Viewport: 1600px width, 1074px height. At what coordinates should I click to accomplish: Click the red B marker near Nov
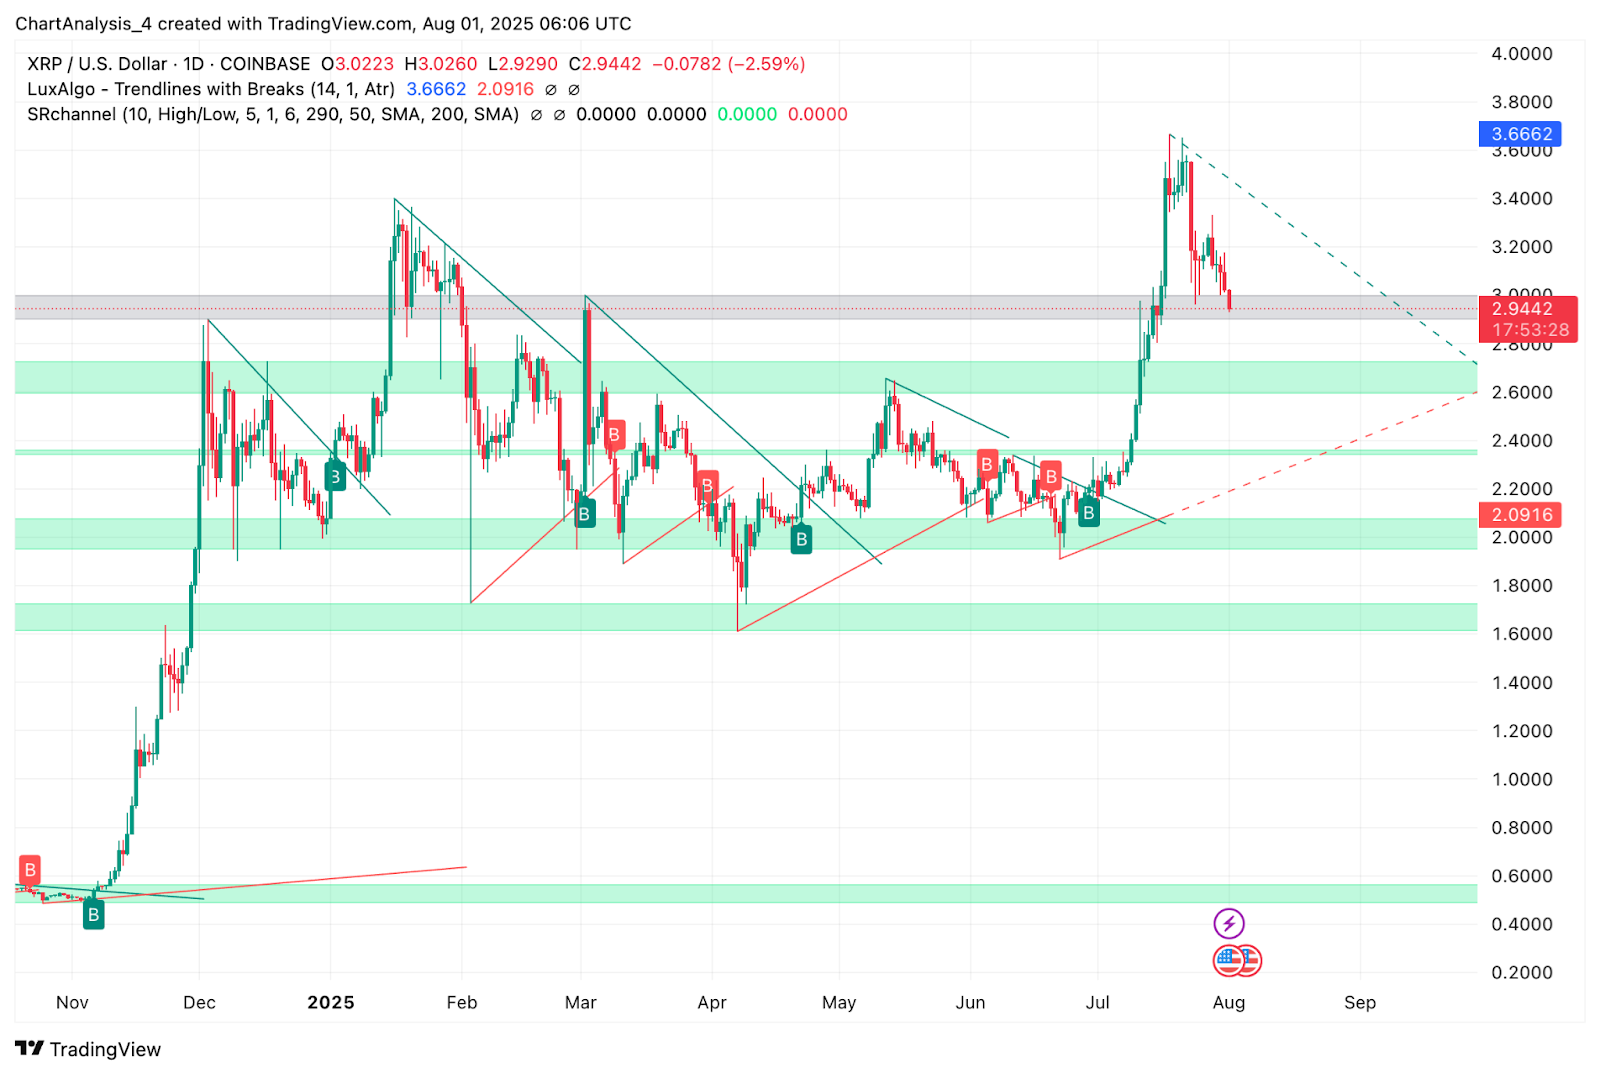[x=30, y=869]
